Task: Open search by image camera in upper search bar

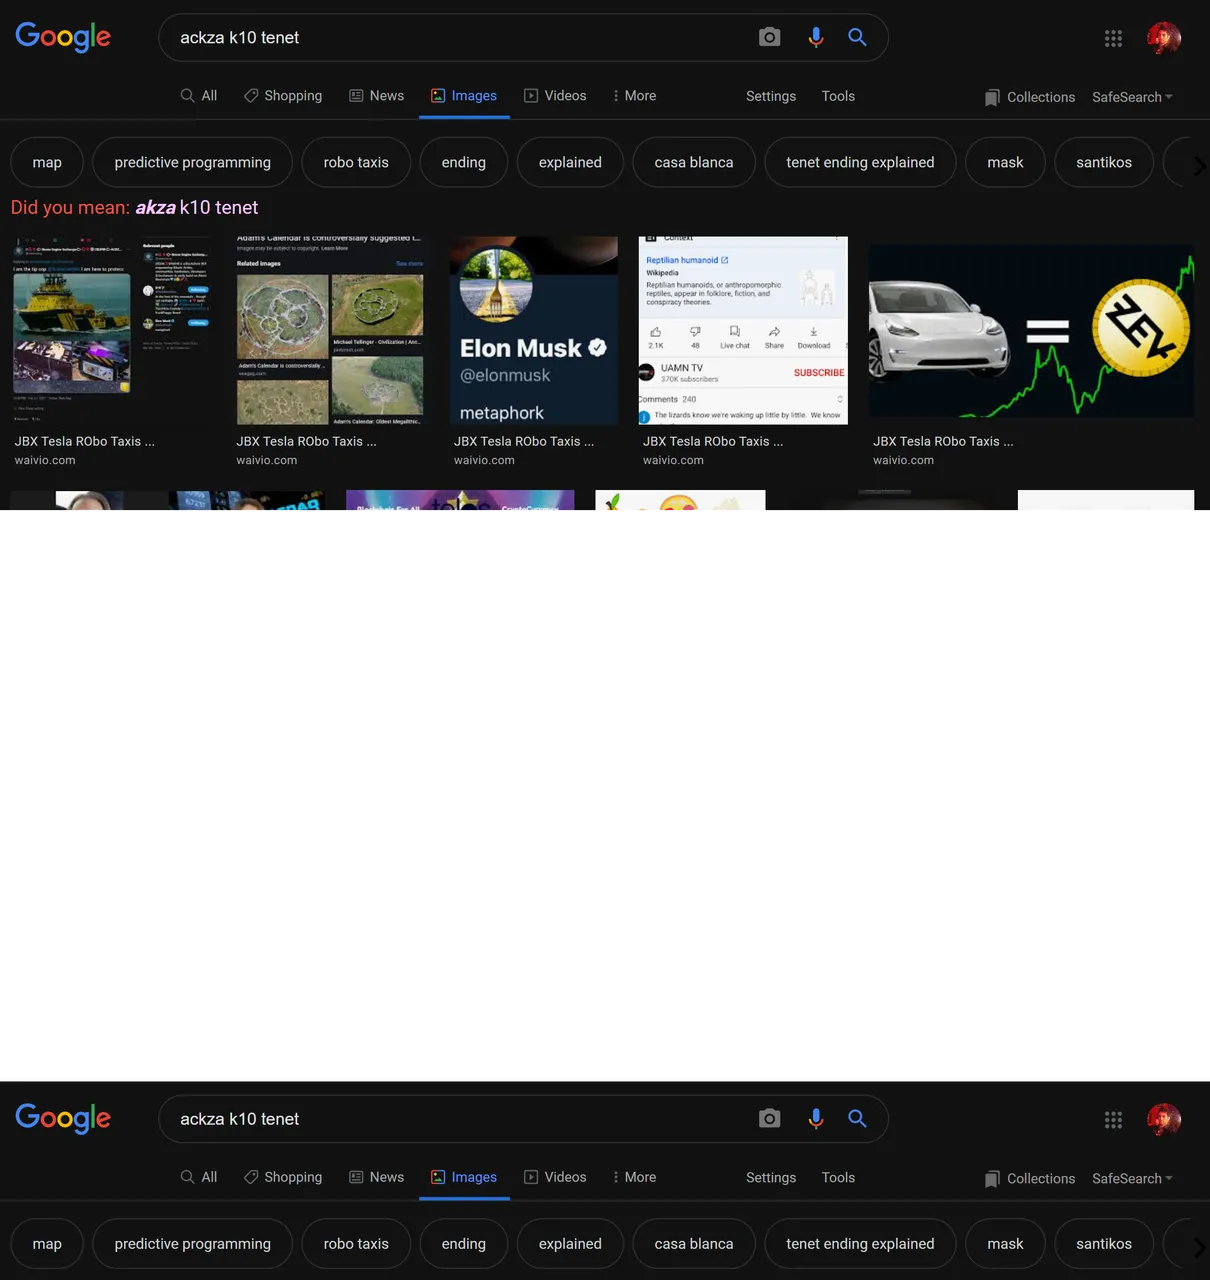Action: pos(769,37)
